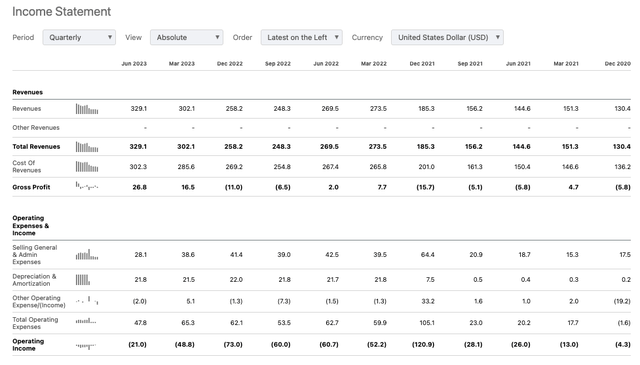Viewport: 640px width, 365px height.
Task: Click the Total Revenues row label
Action: pyautogui.click(x=36, y=147)
